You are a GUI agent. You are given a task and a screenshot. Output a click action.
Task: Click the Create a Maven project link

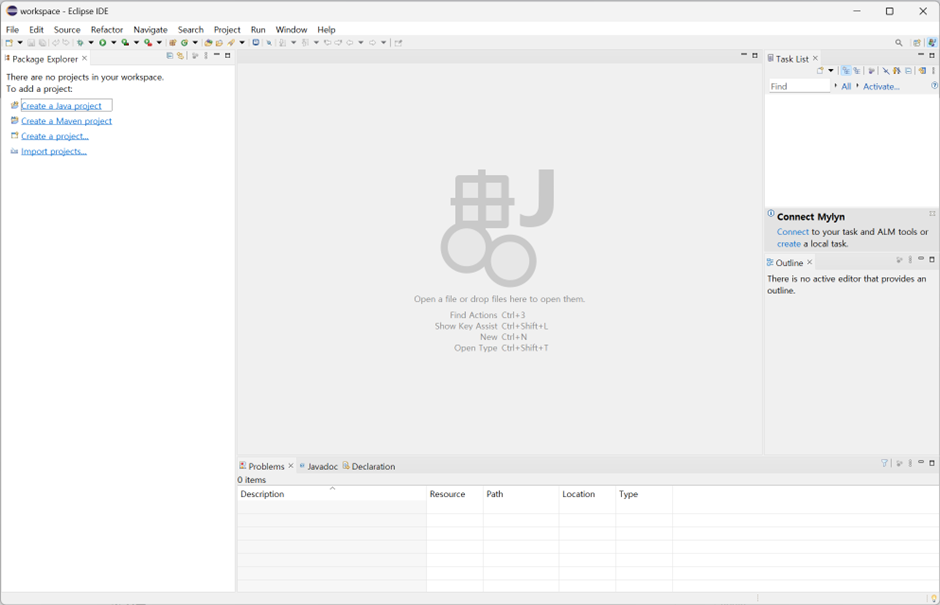[x=67, y=121]
